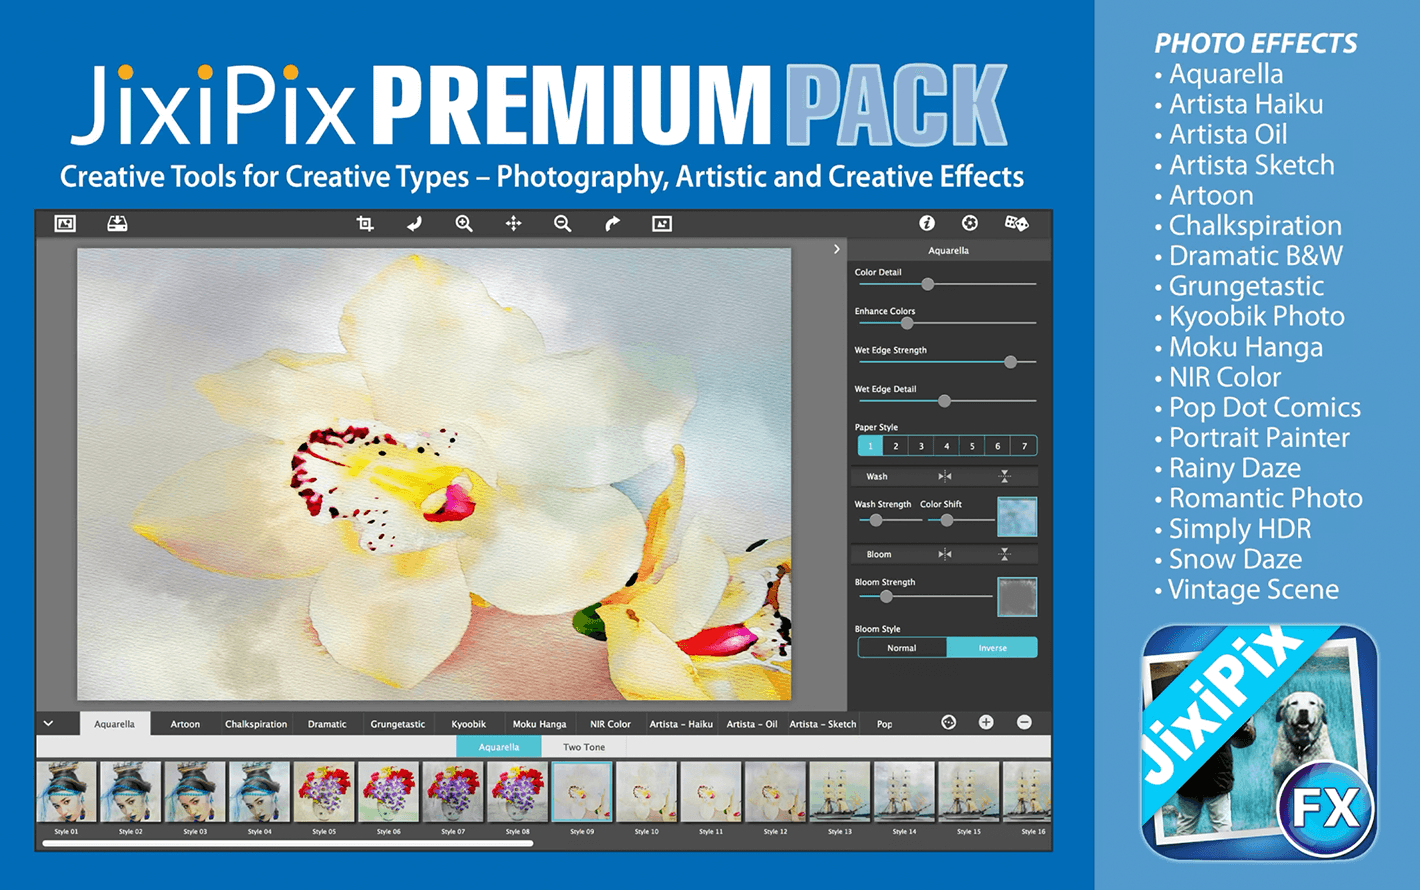Screen dimensions: 1420x890
Task: Open an image with the toolbar's first icon
Action: point(65,224)
